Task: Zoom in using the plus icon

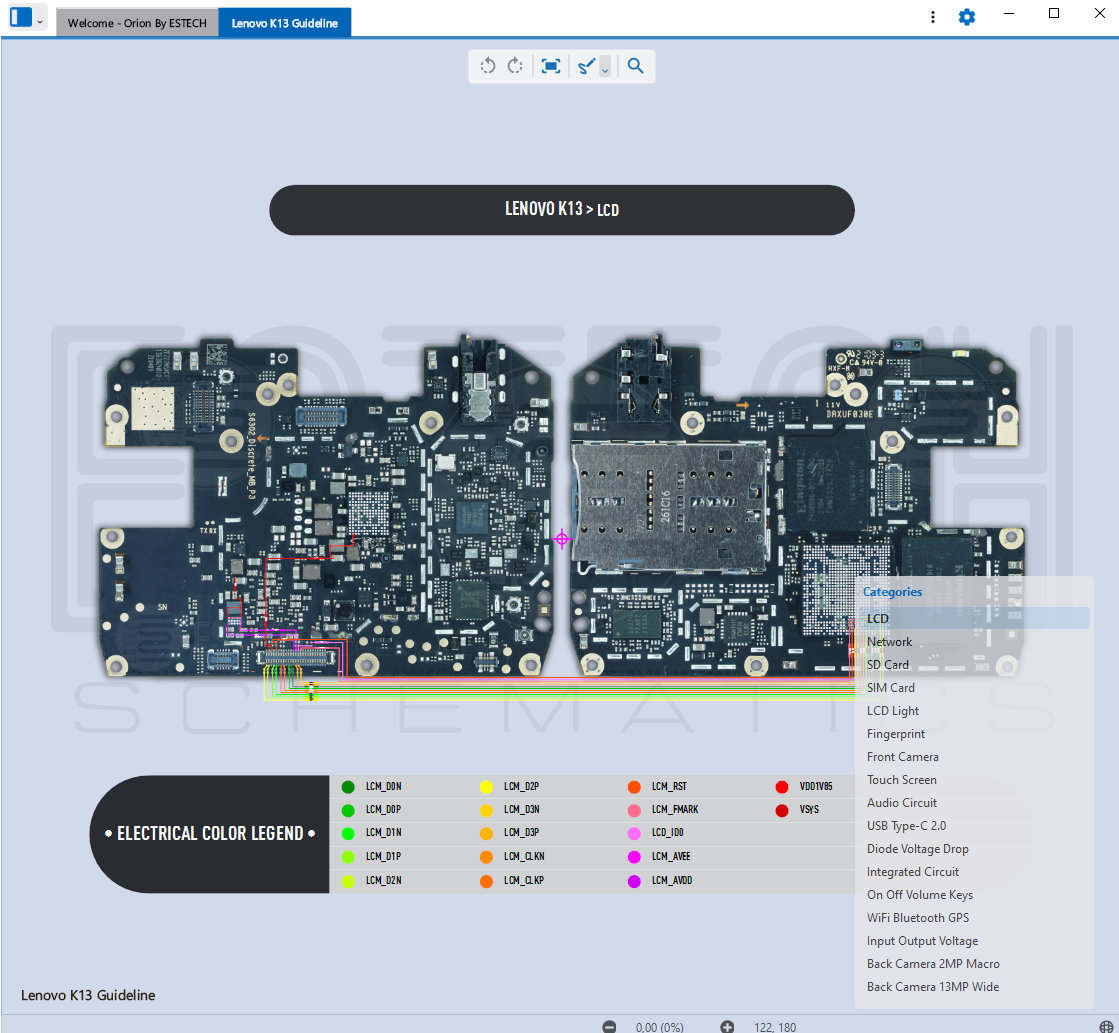Action: pyautogui.click(x=726, y=1027)
